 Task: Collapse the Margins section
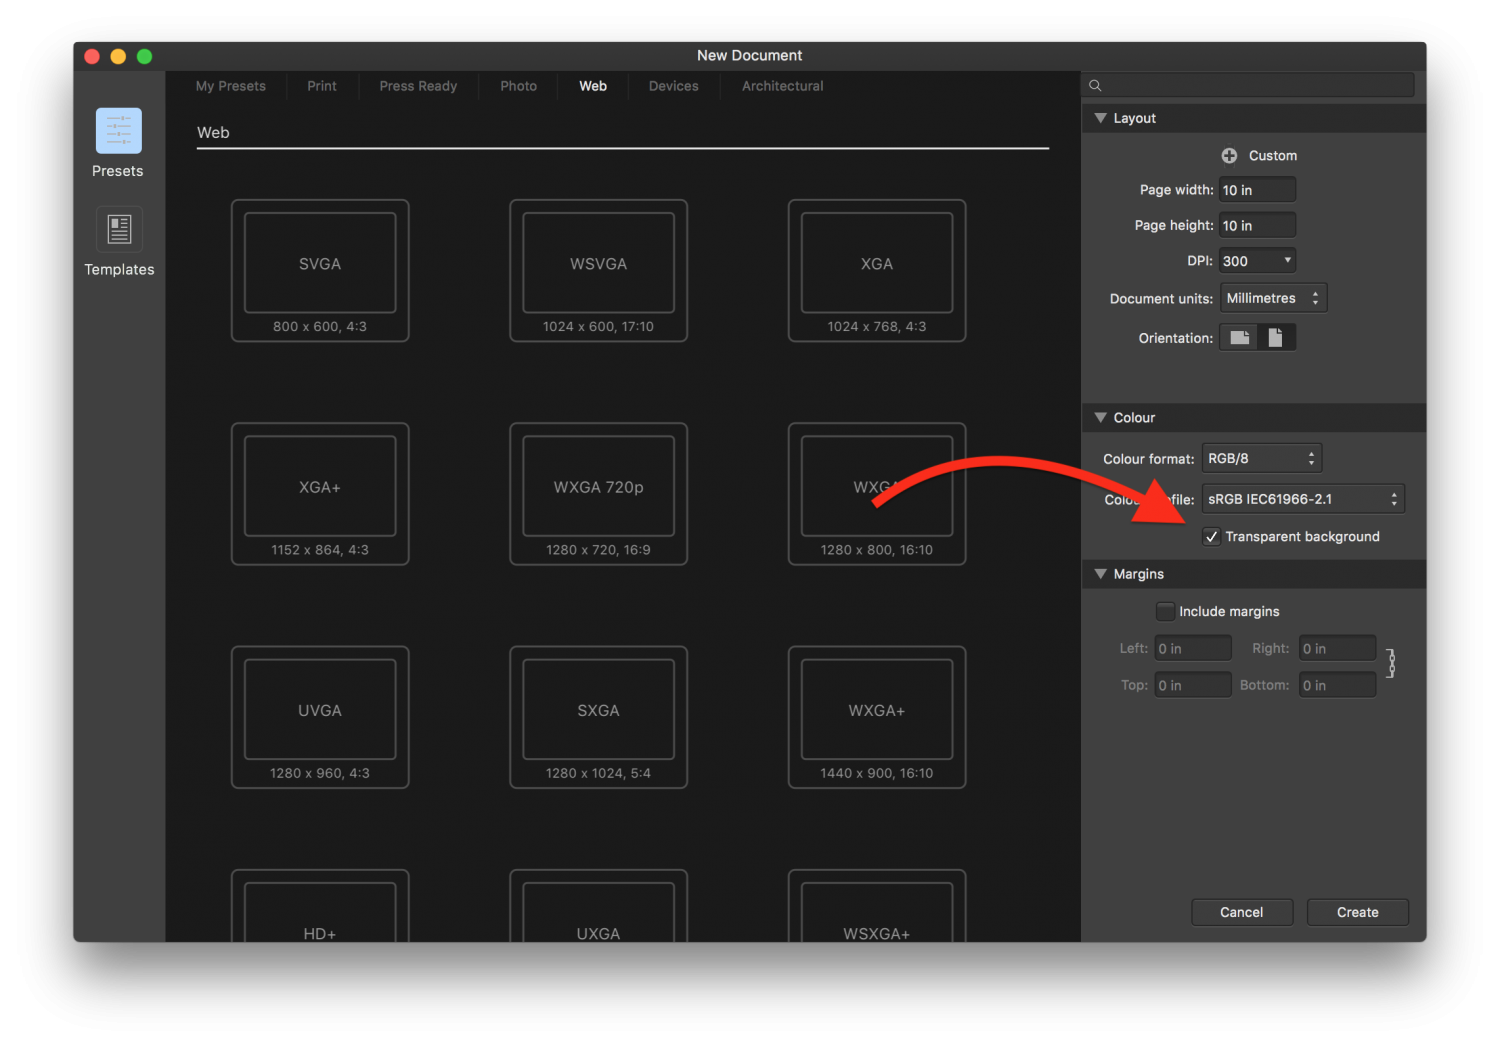click(1101, 573)
